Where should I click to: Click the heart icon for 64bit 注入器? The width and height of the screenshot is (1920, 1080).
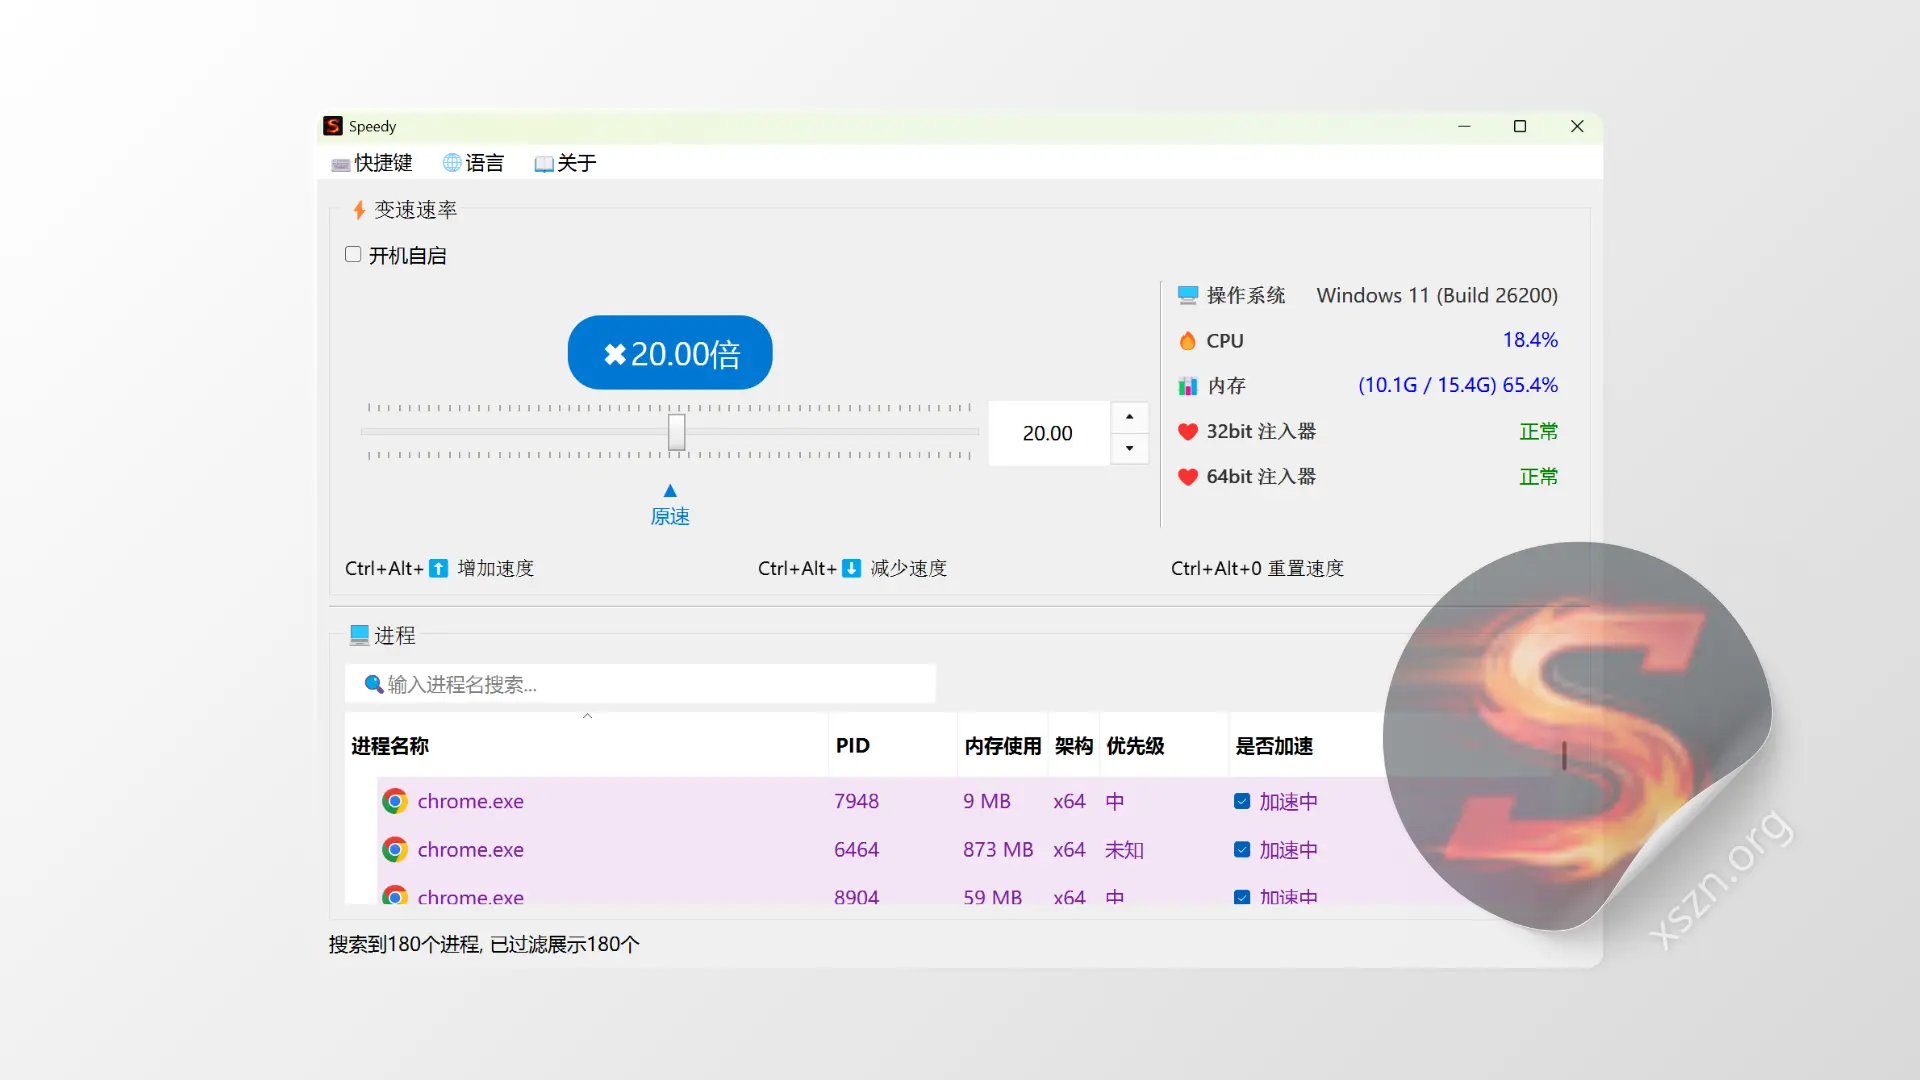pyautogui.click(x=1187, y=477)
